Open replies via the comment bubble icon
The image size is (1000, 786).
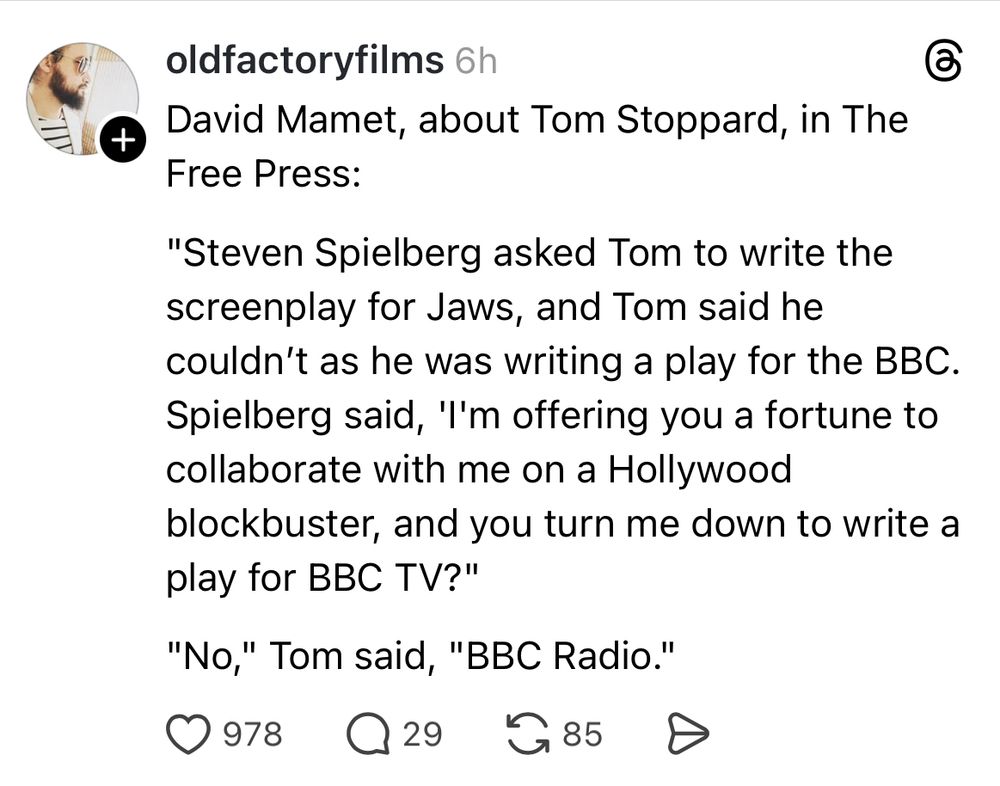pos(368,734)
